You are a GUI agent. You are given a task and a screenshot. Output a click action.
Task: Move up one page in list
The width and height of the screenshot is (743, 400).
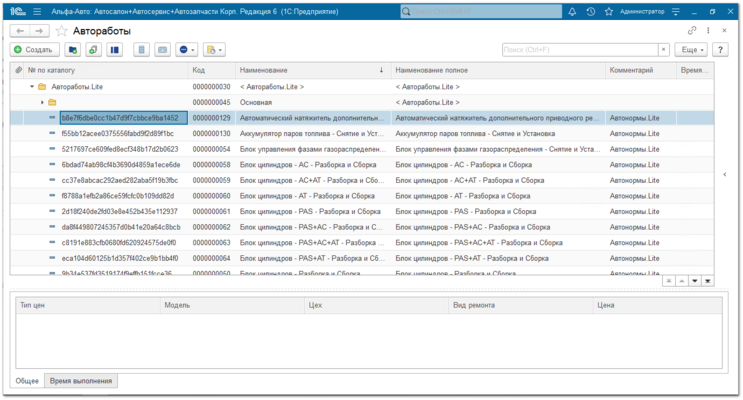click(x=681, y=281)
